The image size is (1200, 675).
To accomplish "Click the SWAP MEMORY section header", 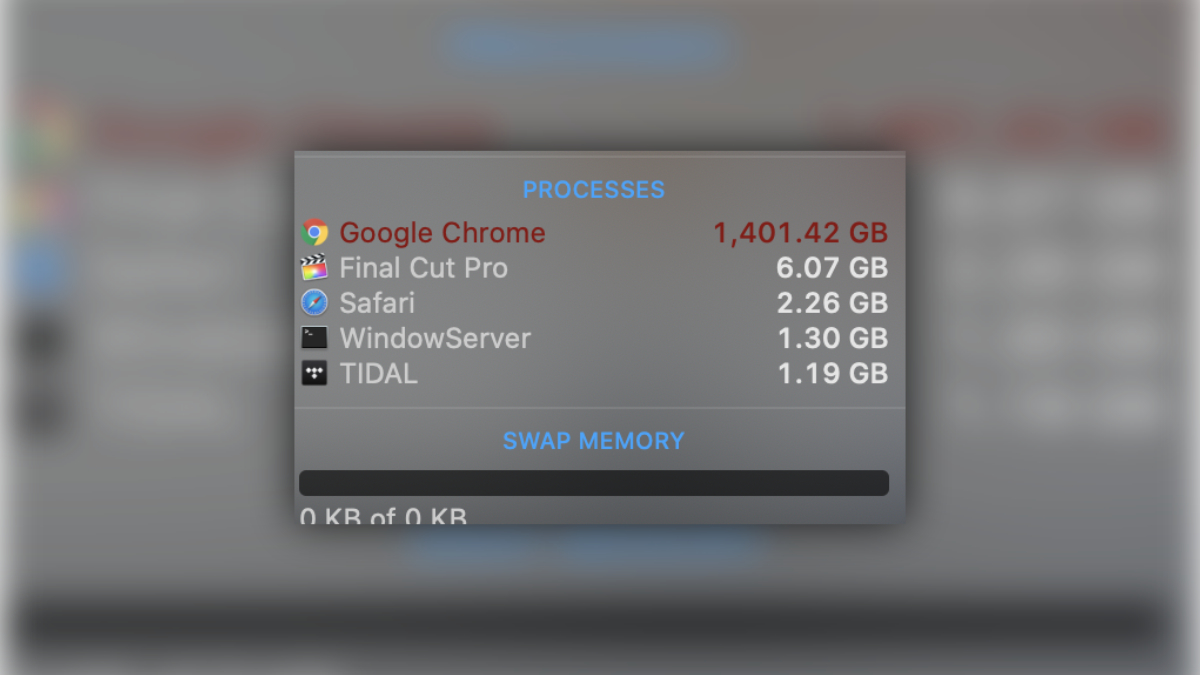I will [594, 441].
